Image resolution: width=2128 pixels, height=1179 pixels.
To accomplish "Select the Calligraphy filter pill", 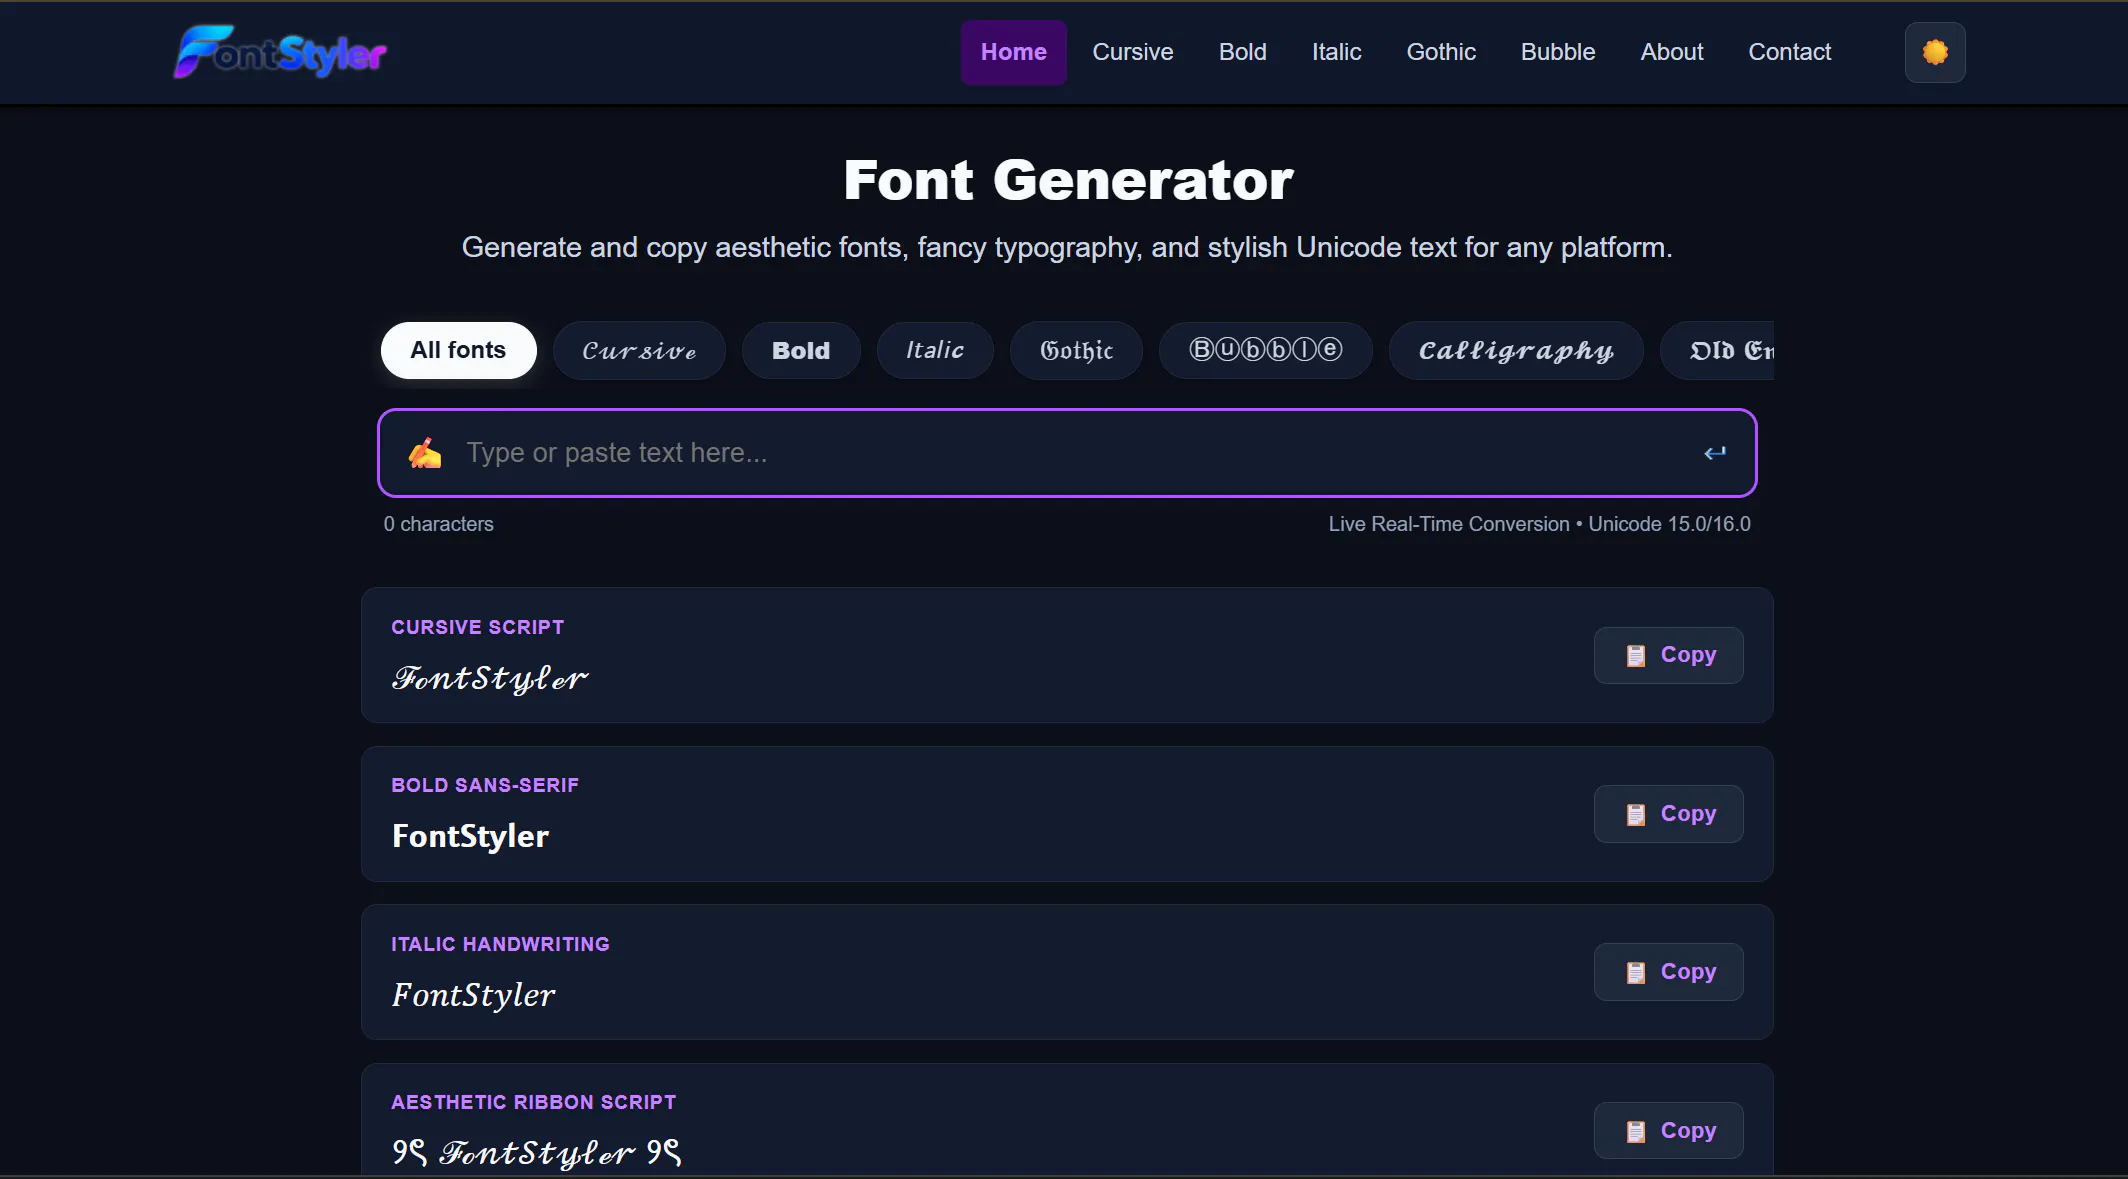I will coord(1516,350).
